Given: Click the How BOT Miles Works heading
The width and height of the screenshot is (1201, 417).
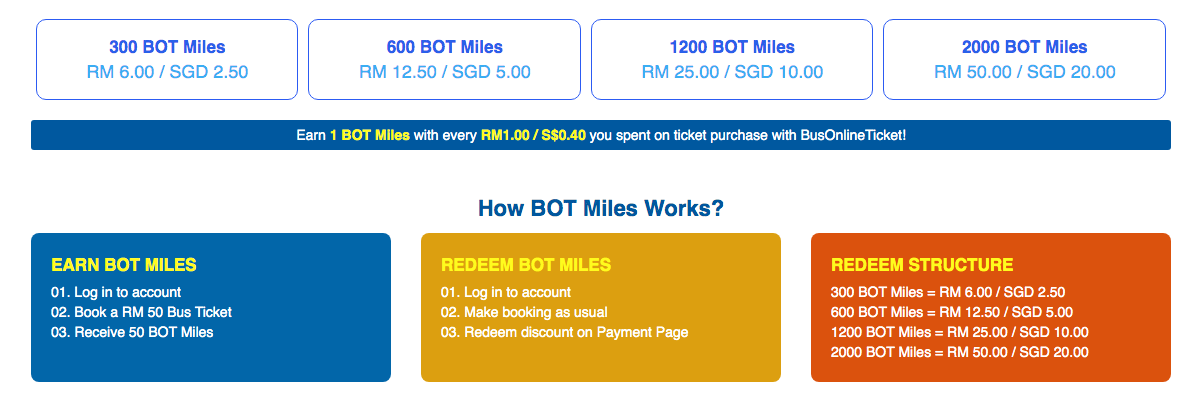Looking at the screenshot, I should click(601, 209).
